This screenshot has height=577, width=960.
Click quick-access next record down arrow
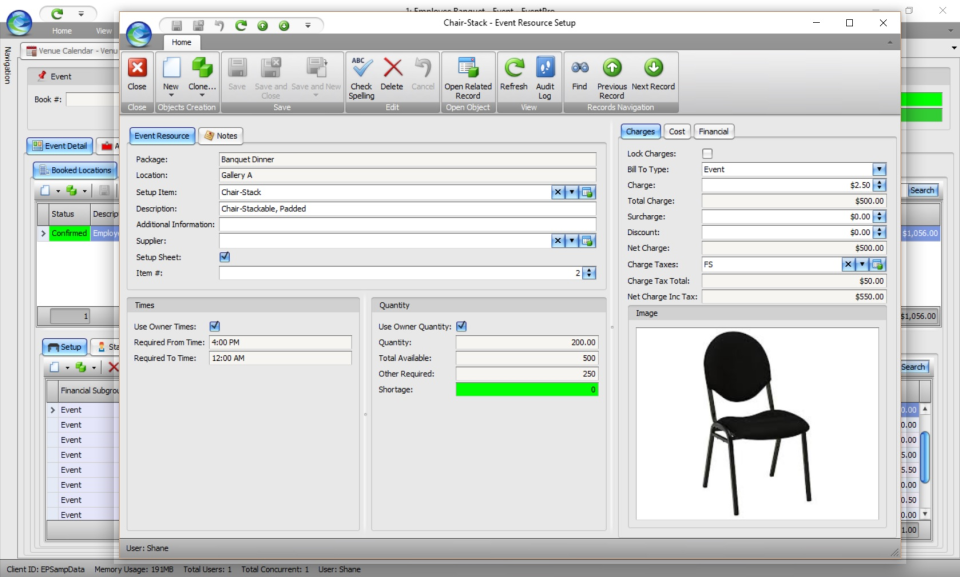(x=284, y=25)
